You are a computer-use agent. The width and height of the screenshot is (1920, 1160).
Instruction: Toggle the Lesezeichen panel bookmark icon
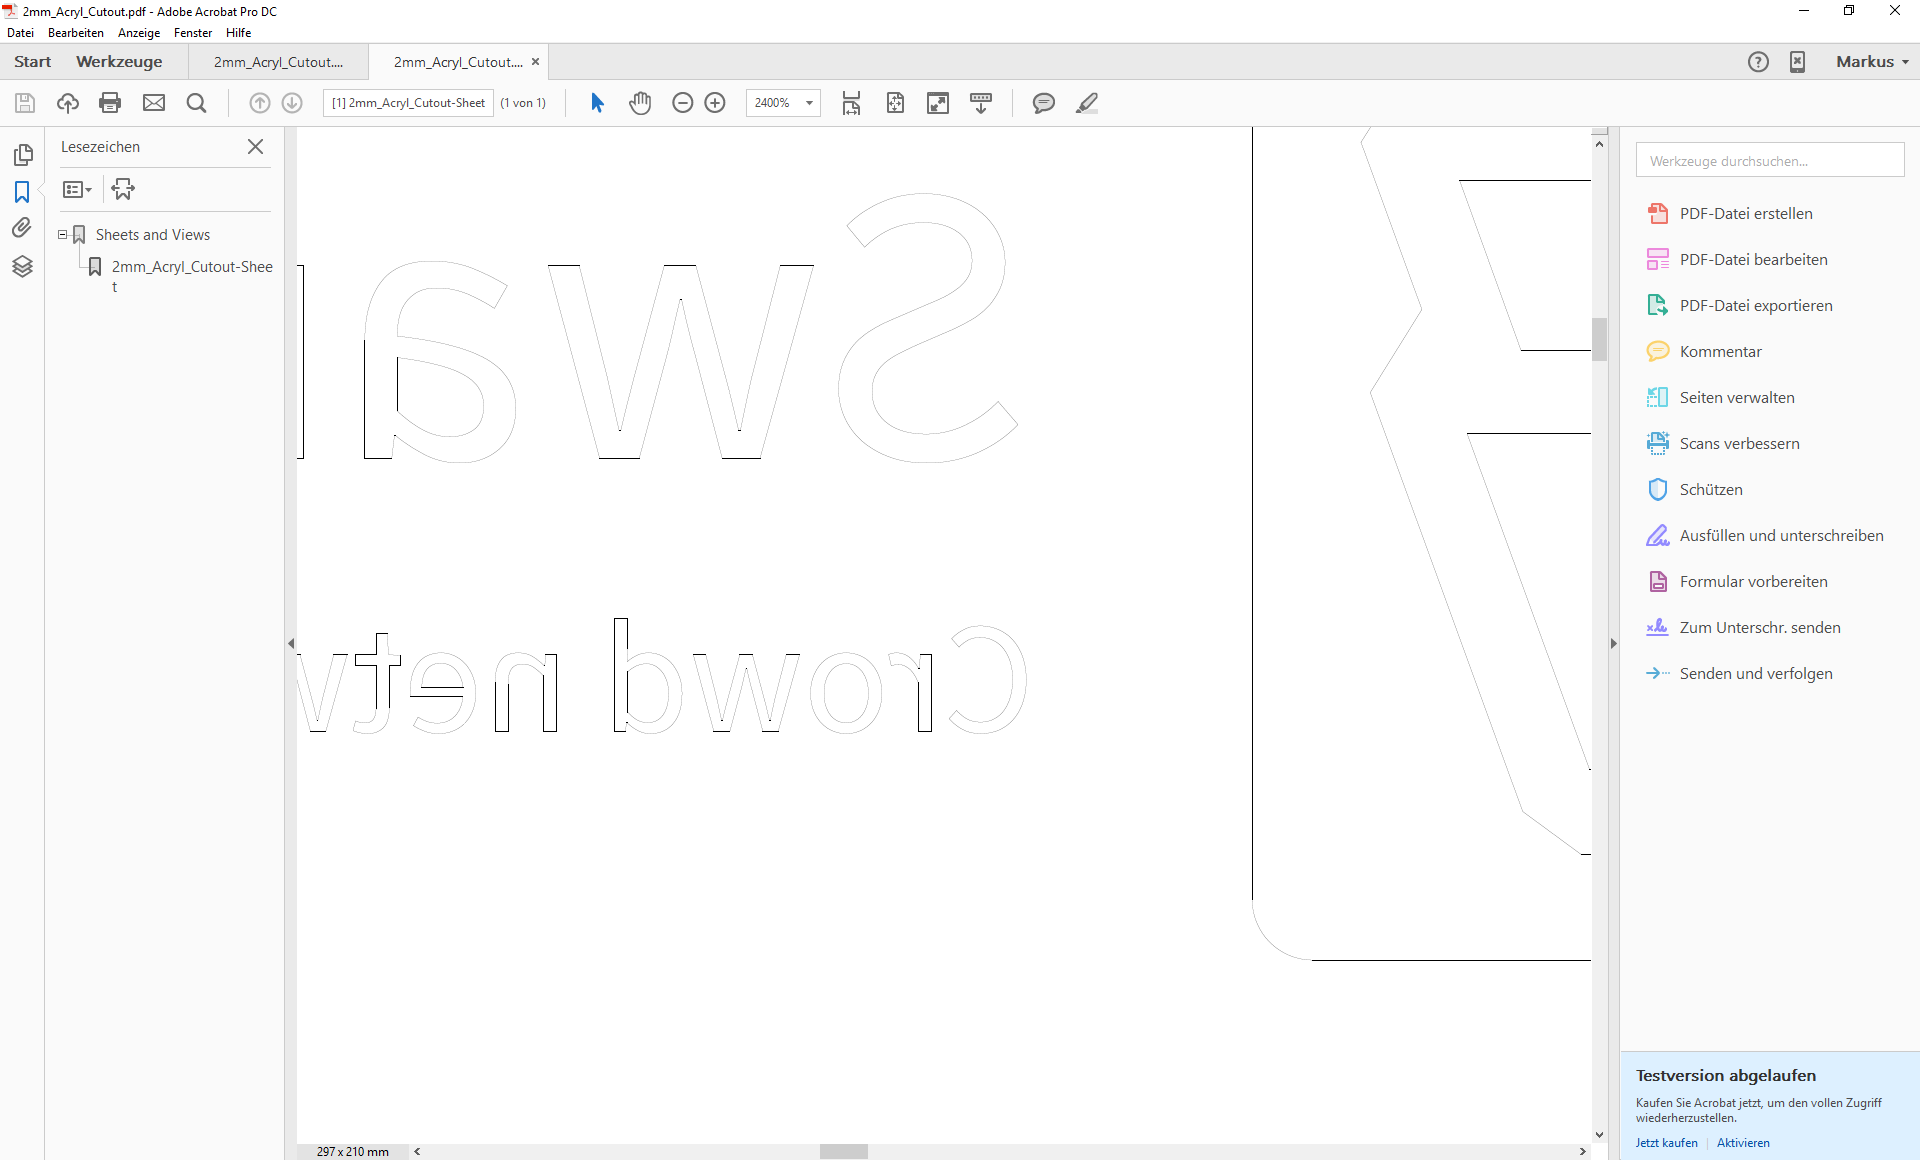[22, 192]
